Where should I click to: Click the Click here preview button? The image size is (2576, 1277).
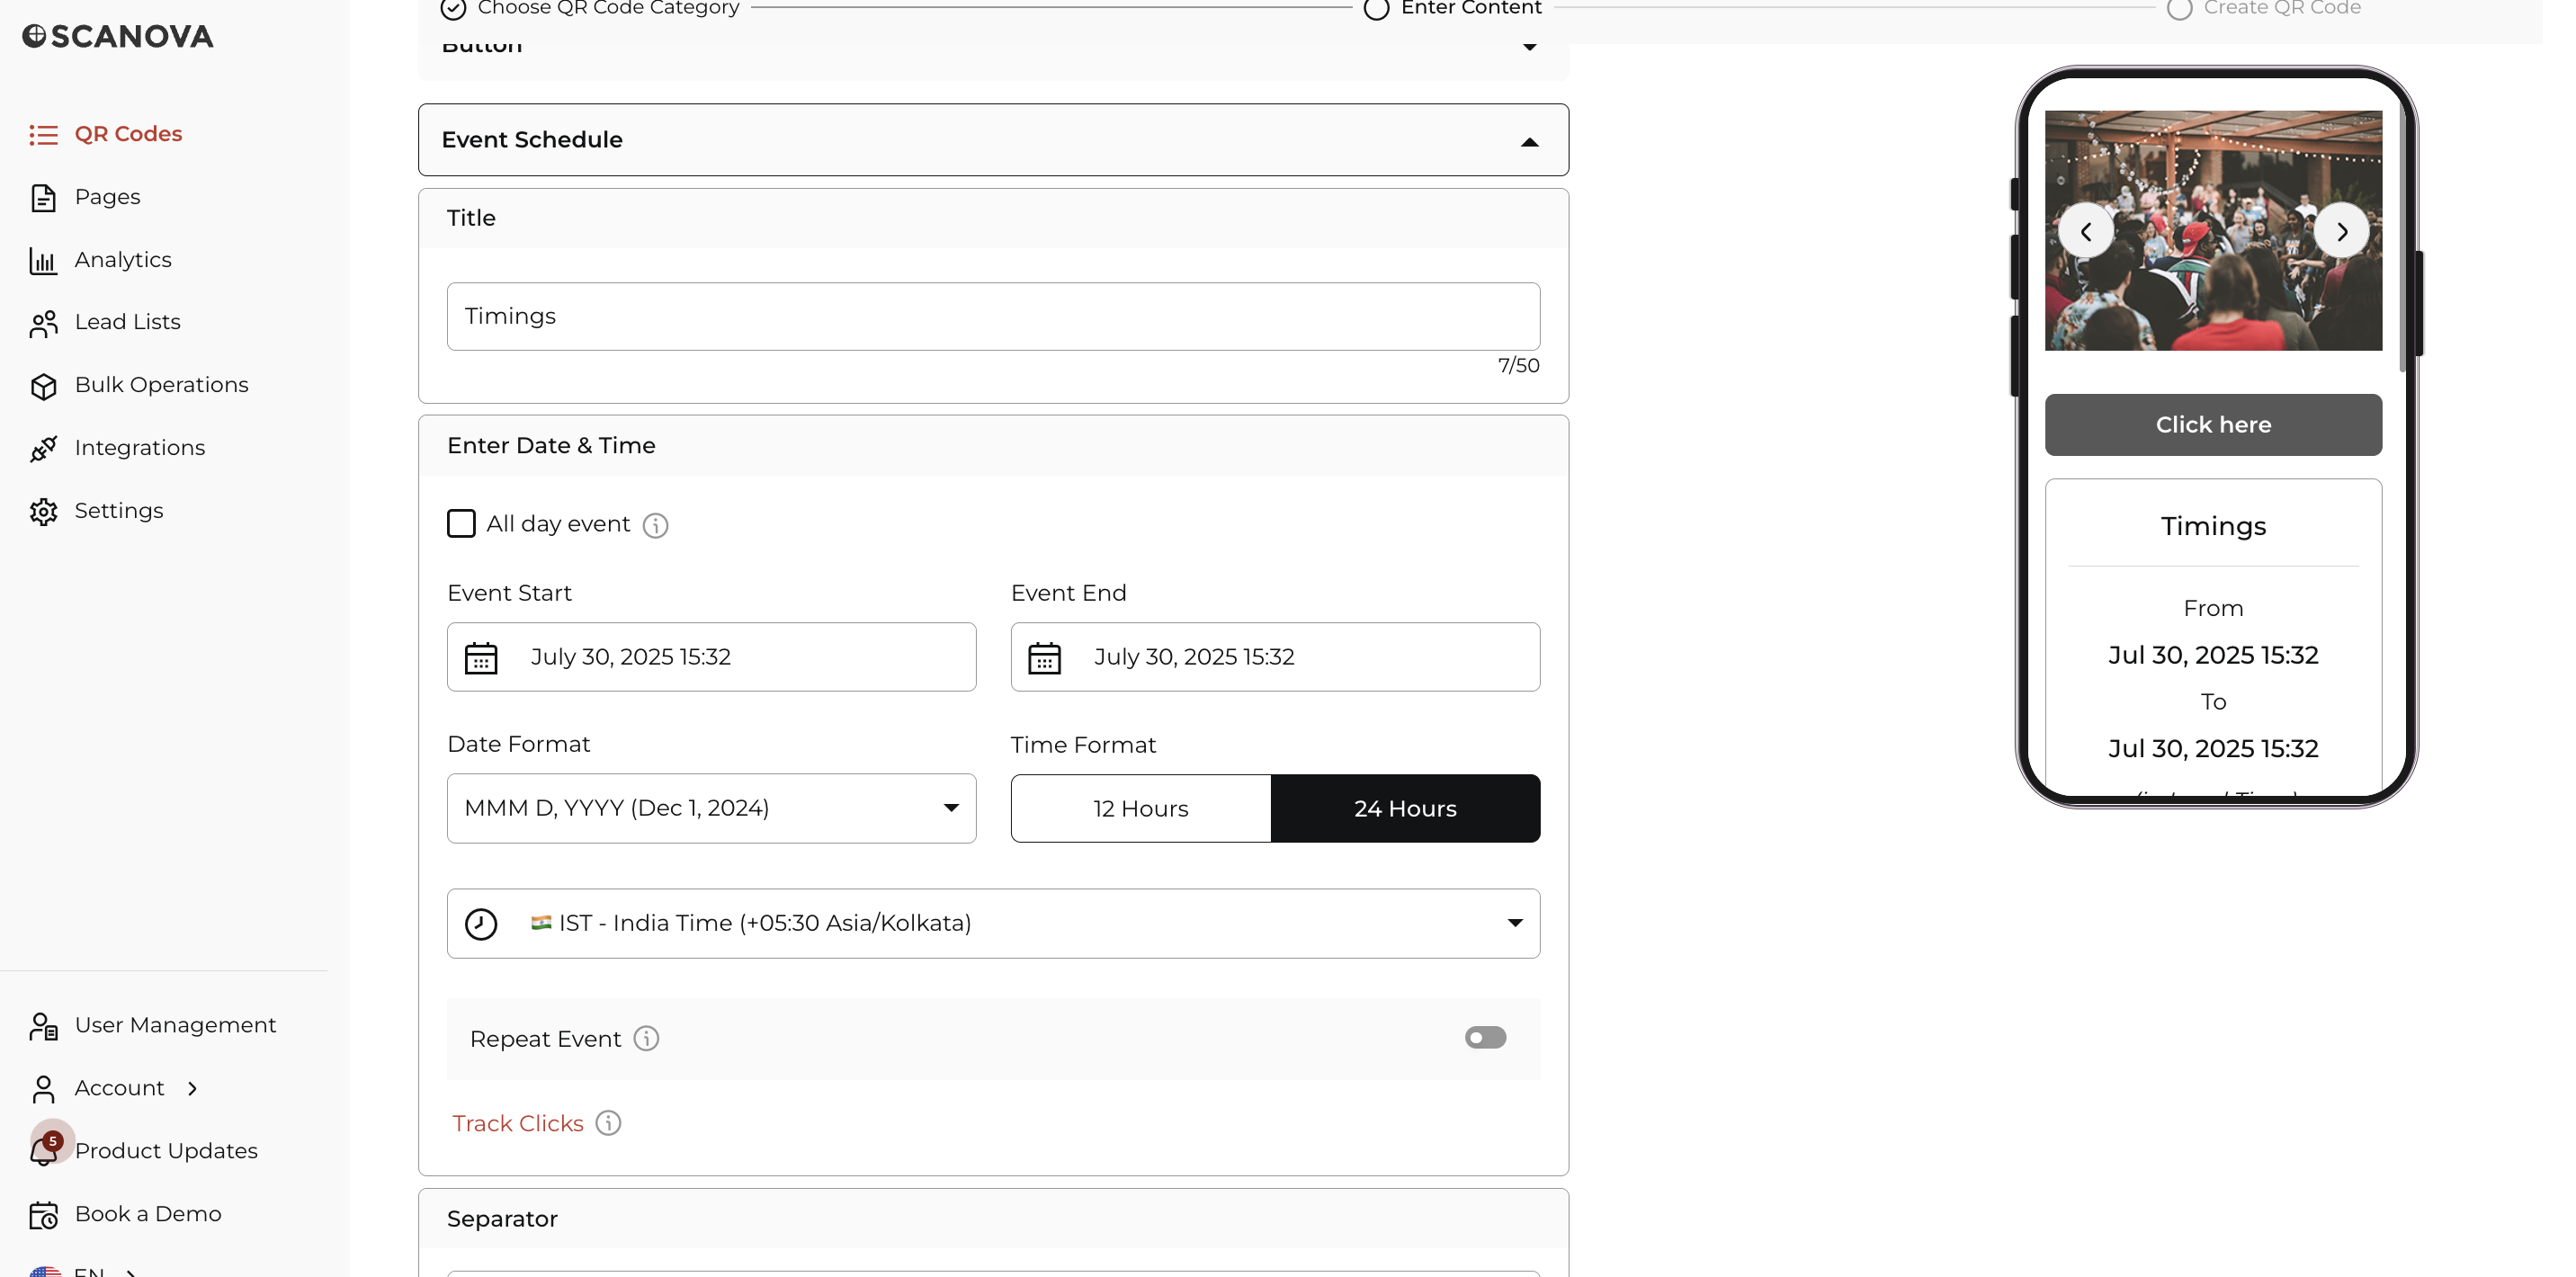[2213, 425]
